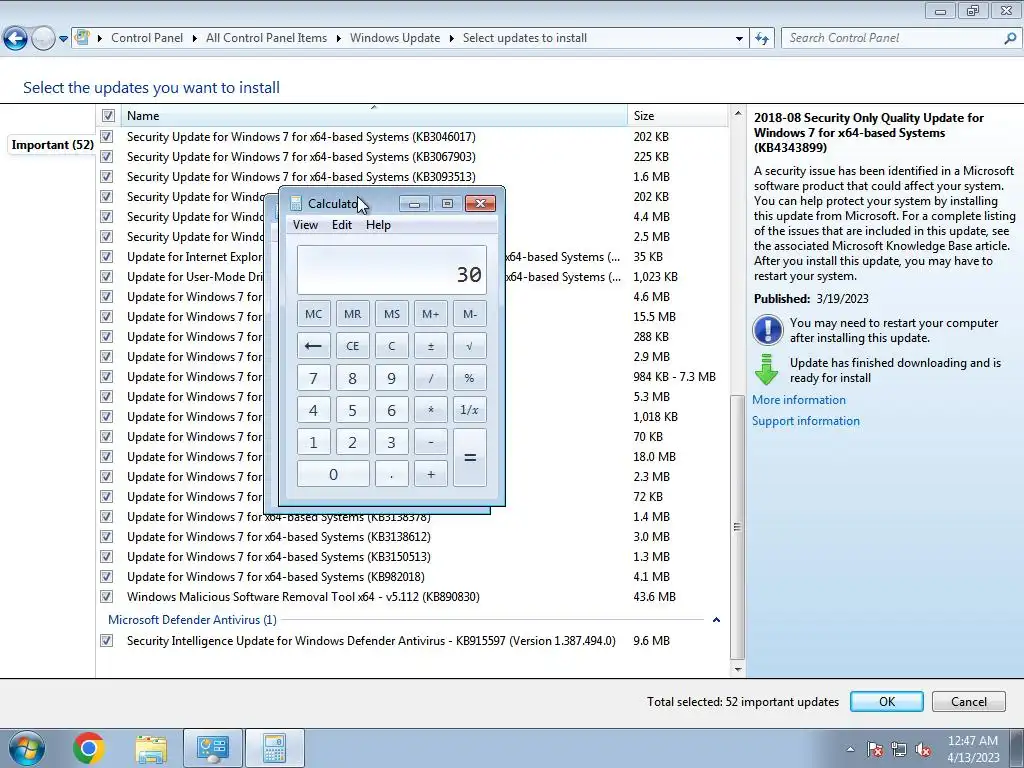Open Windows Explorer from the taskbar

pyautogui.click(x=151, y=749)
